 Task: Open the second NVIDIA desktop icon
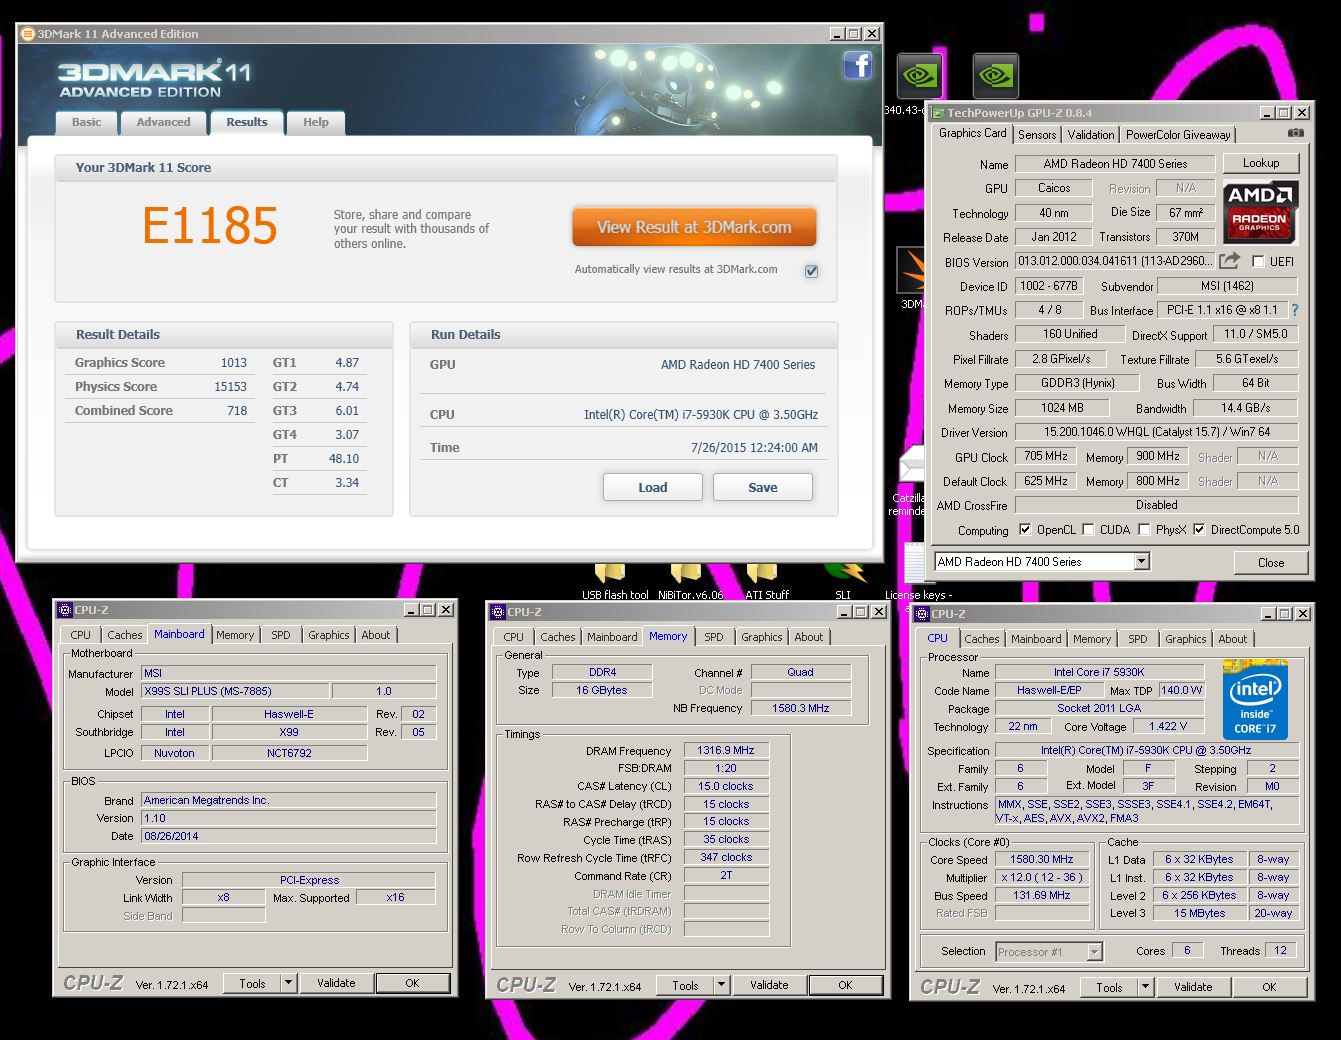[x=996, y=76]
